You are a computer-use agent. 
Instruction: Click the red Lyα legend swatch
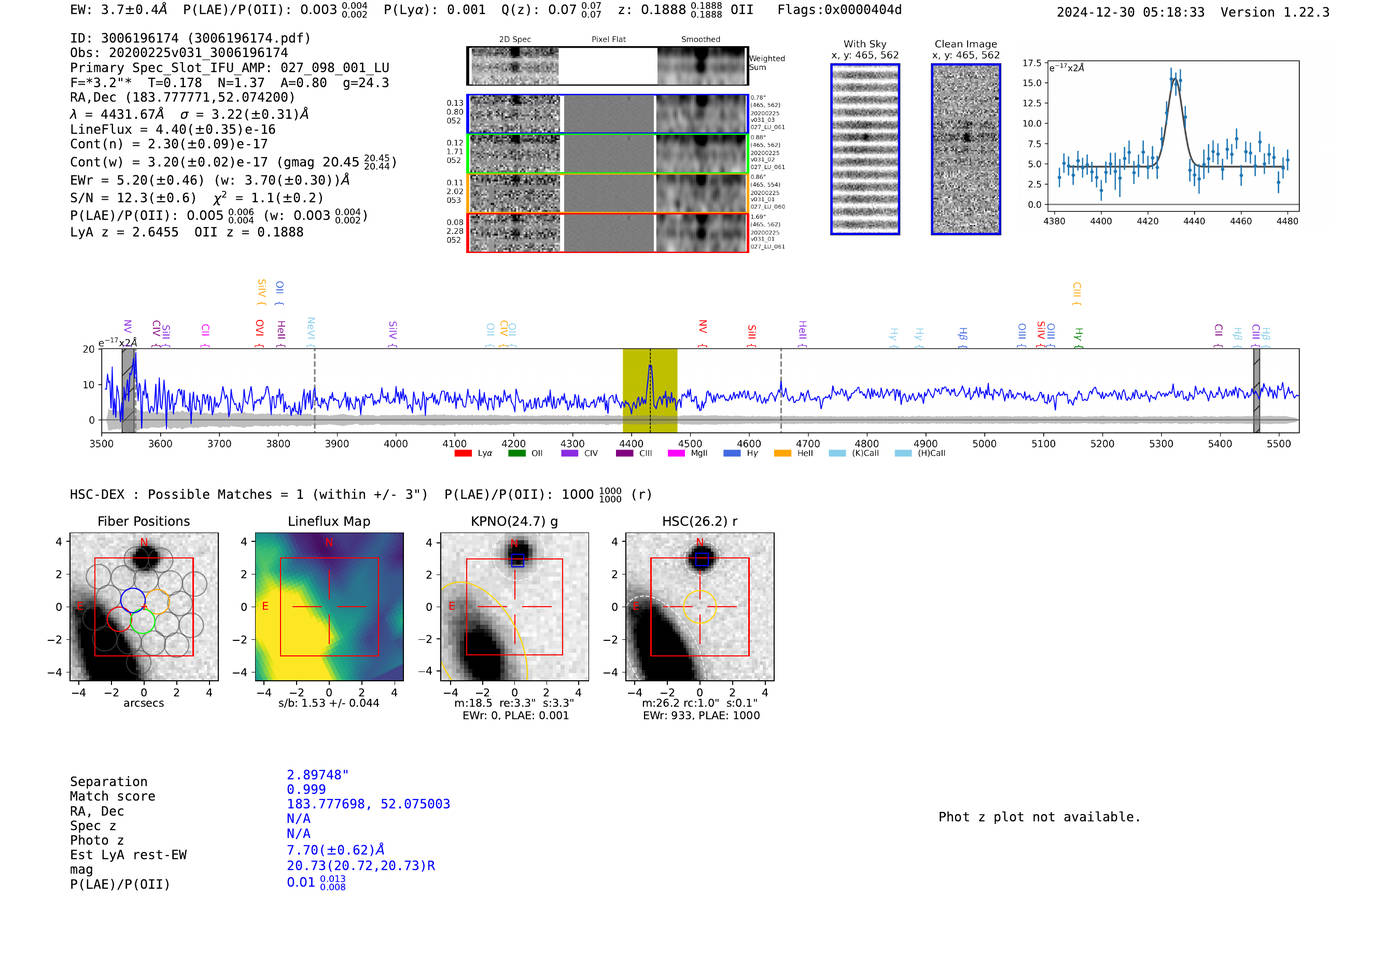click(462, 453)
